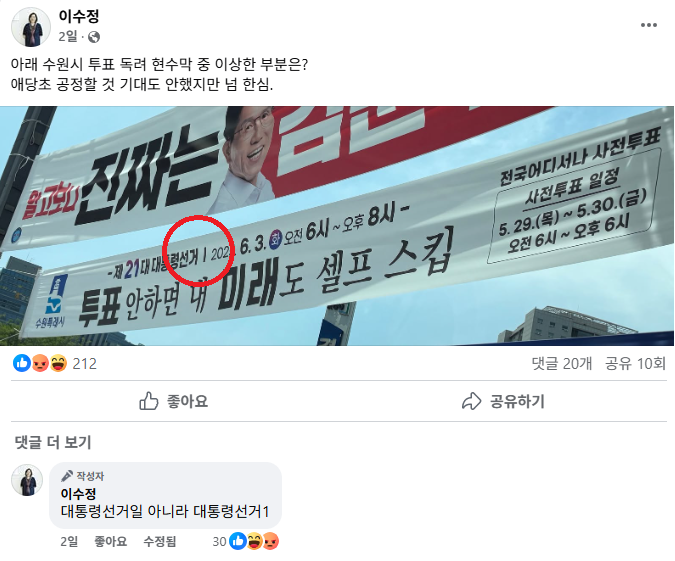This screenshot has height=561, width=675.
Task: Click the 공유하기 share button
Action: [503, 401]
